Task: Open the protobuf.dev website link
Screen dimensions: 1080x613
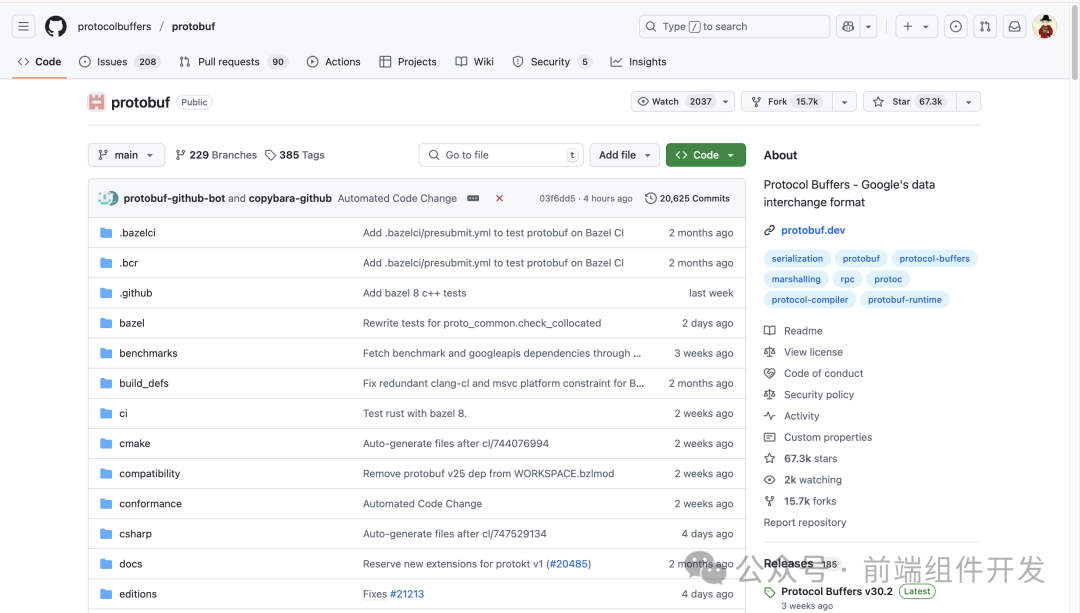Action: point(813,230)
